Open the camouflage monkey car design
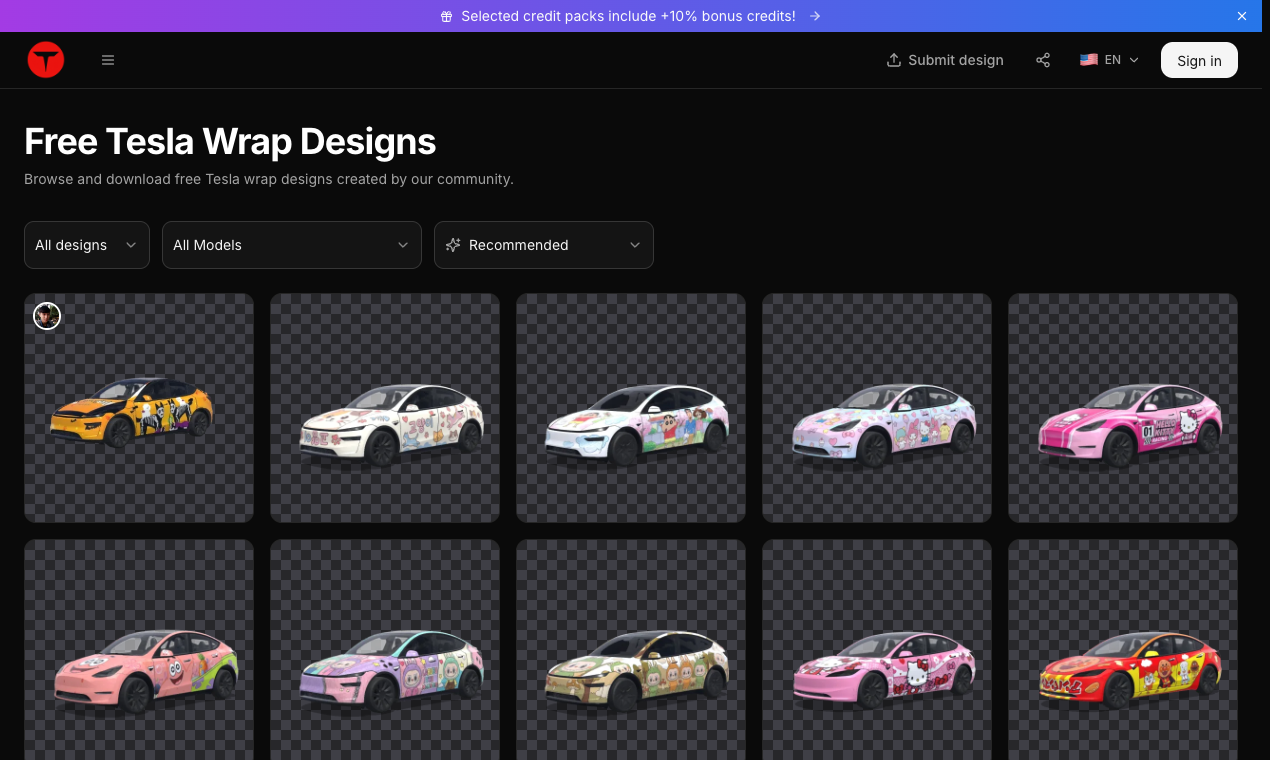This screenshot has width=1270, height=760. tap(631, 650)
